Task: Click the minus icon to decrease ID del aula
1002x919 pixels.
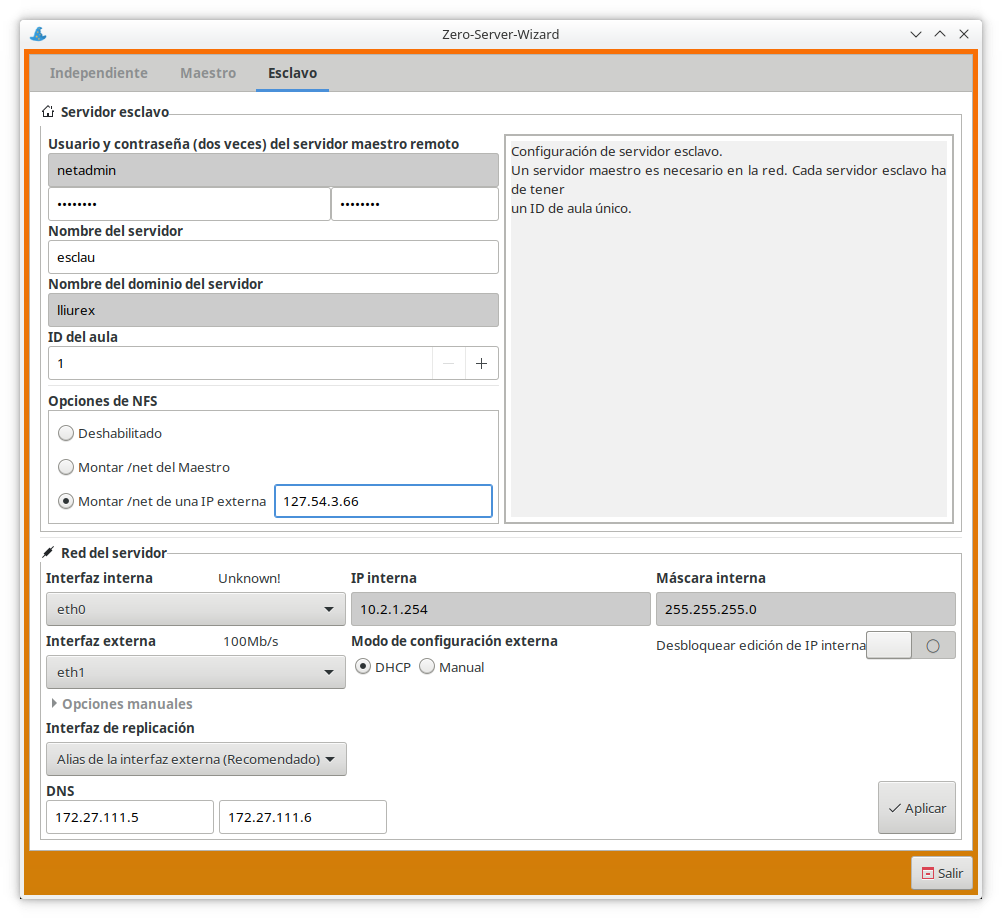Action: click(x=449, y=364)
